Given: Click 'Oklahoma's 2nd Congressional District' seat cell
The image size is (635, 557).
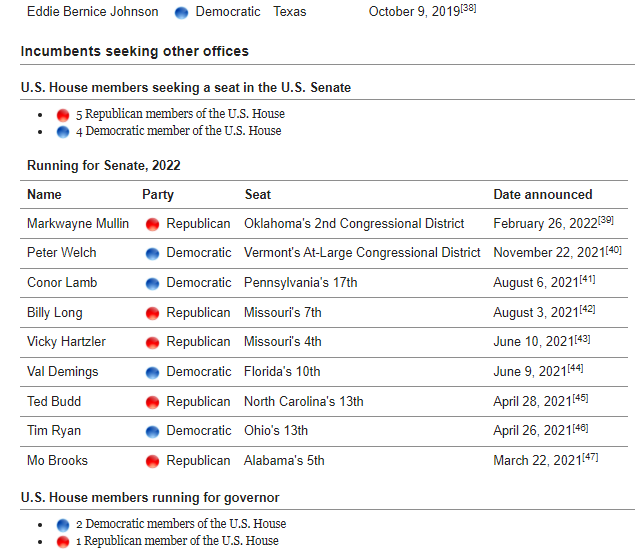Looking at the screenshot, I should click(354, 224).
